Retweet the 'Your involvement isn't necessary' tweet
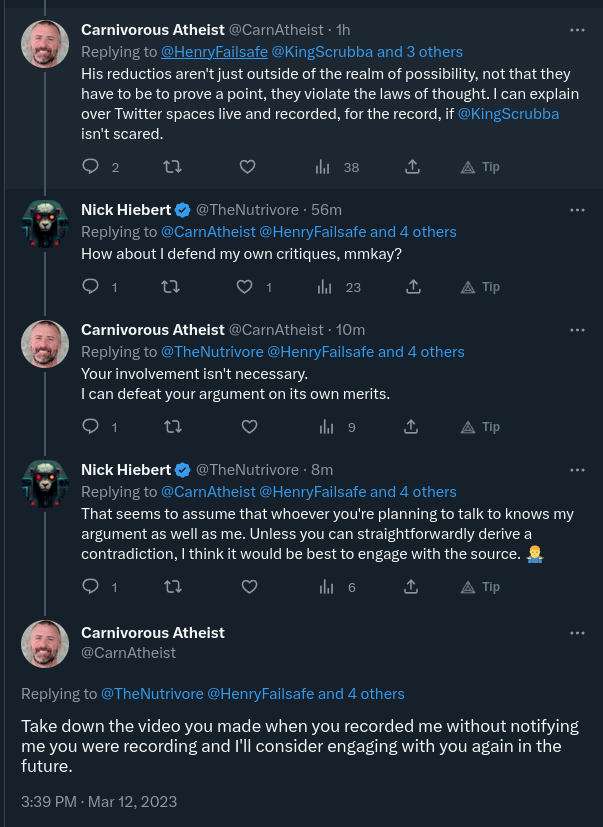The width and height of the screenshot is (603, 827). [171, 427]
